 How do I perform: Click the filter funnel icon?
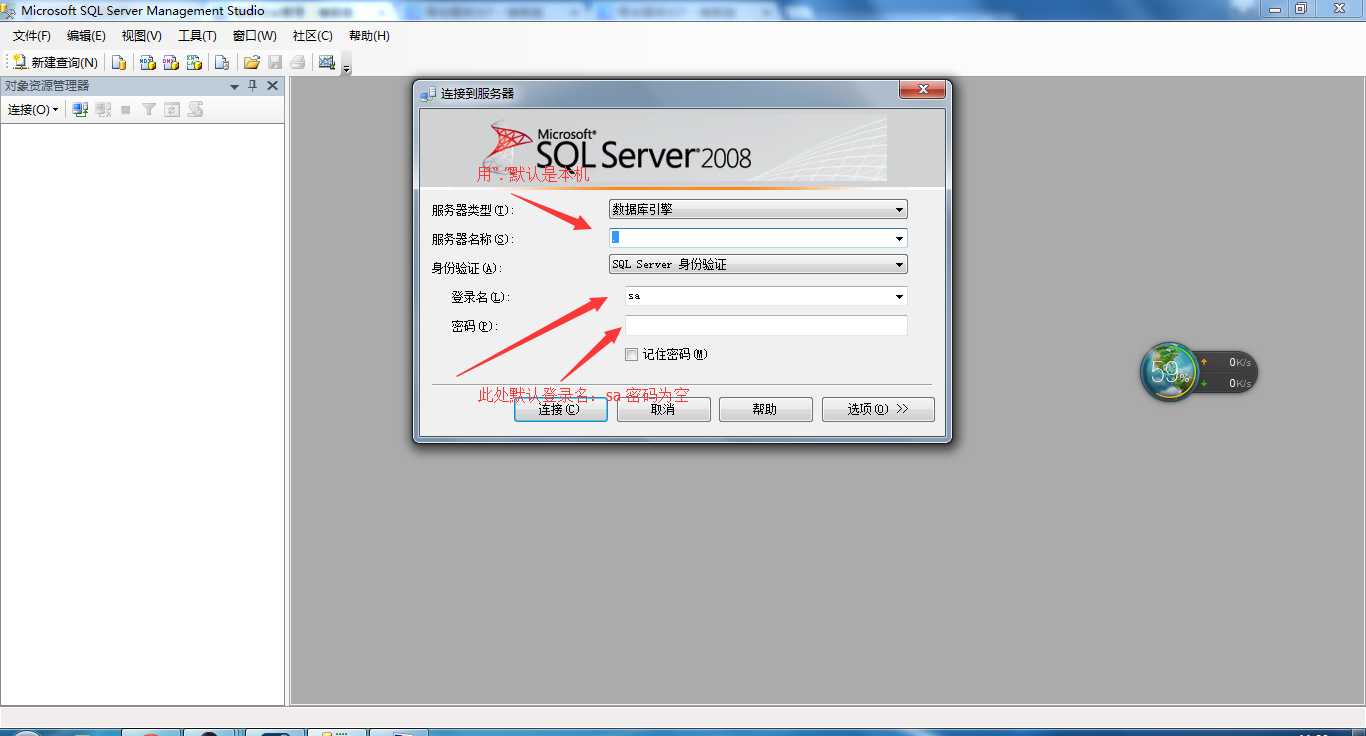pos(149,109)
